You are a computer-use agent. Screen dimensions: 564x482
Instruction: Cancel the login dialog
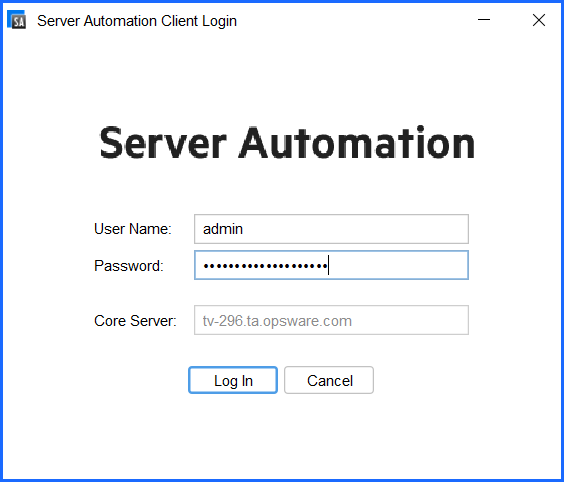click(x=329, y=380)
